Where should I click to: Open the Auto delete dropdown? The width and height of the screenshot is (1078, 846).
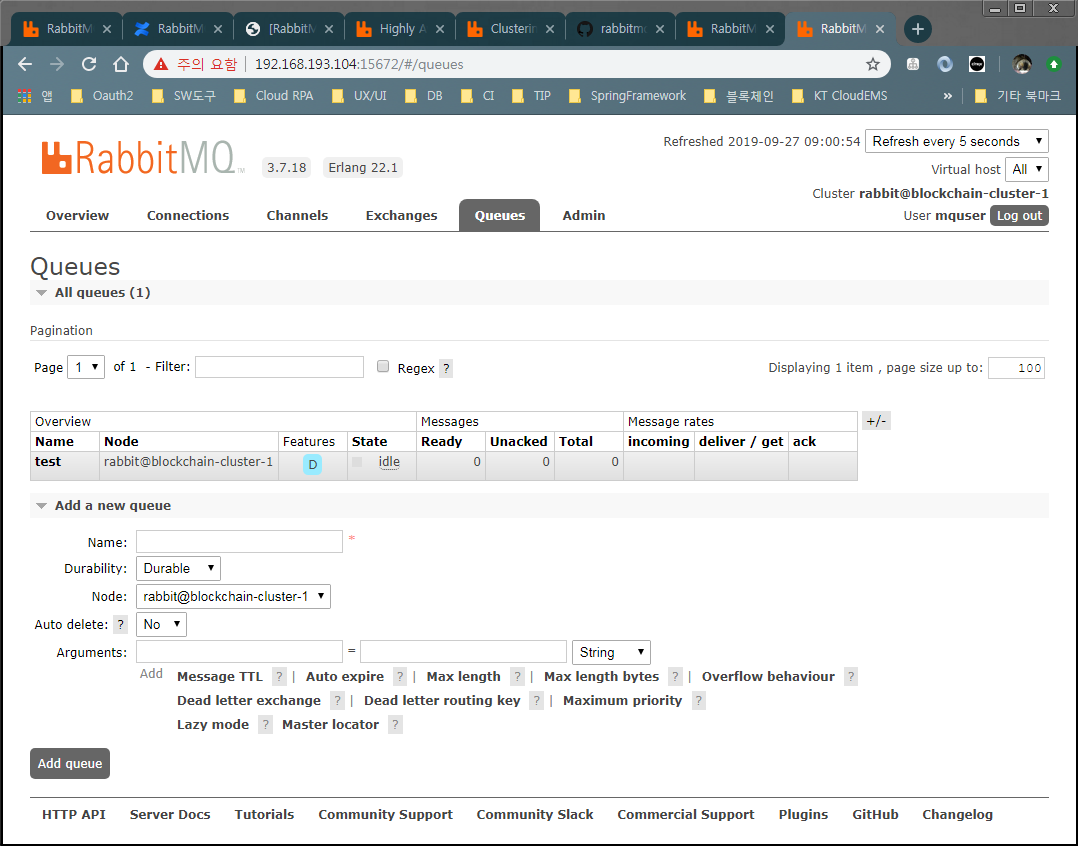(x=161, y=625)
